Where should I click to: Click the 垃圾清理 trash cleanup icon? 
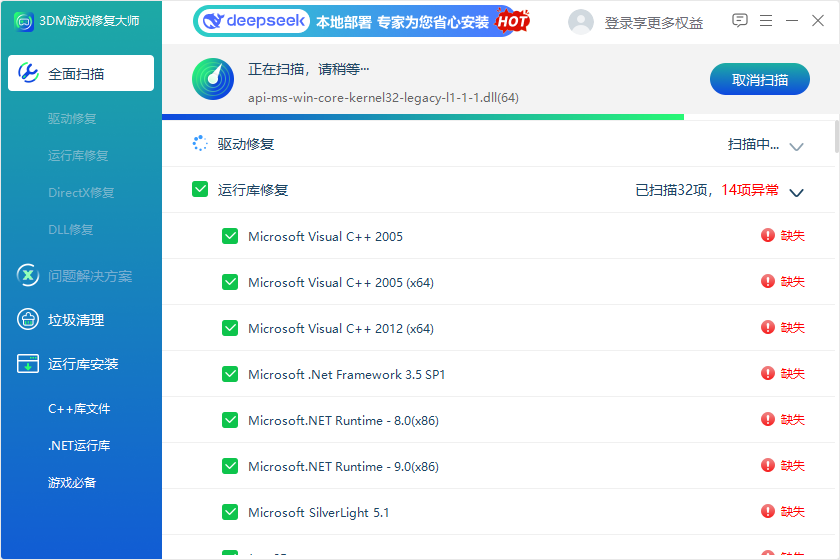click(x=28, y=320)
